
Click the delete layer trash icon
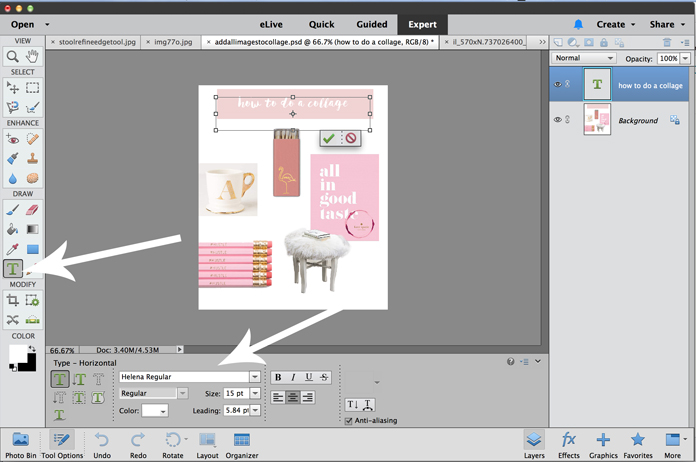click(668, 42)
